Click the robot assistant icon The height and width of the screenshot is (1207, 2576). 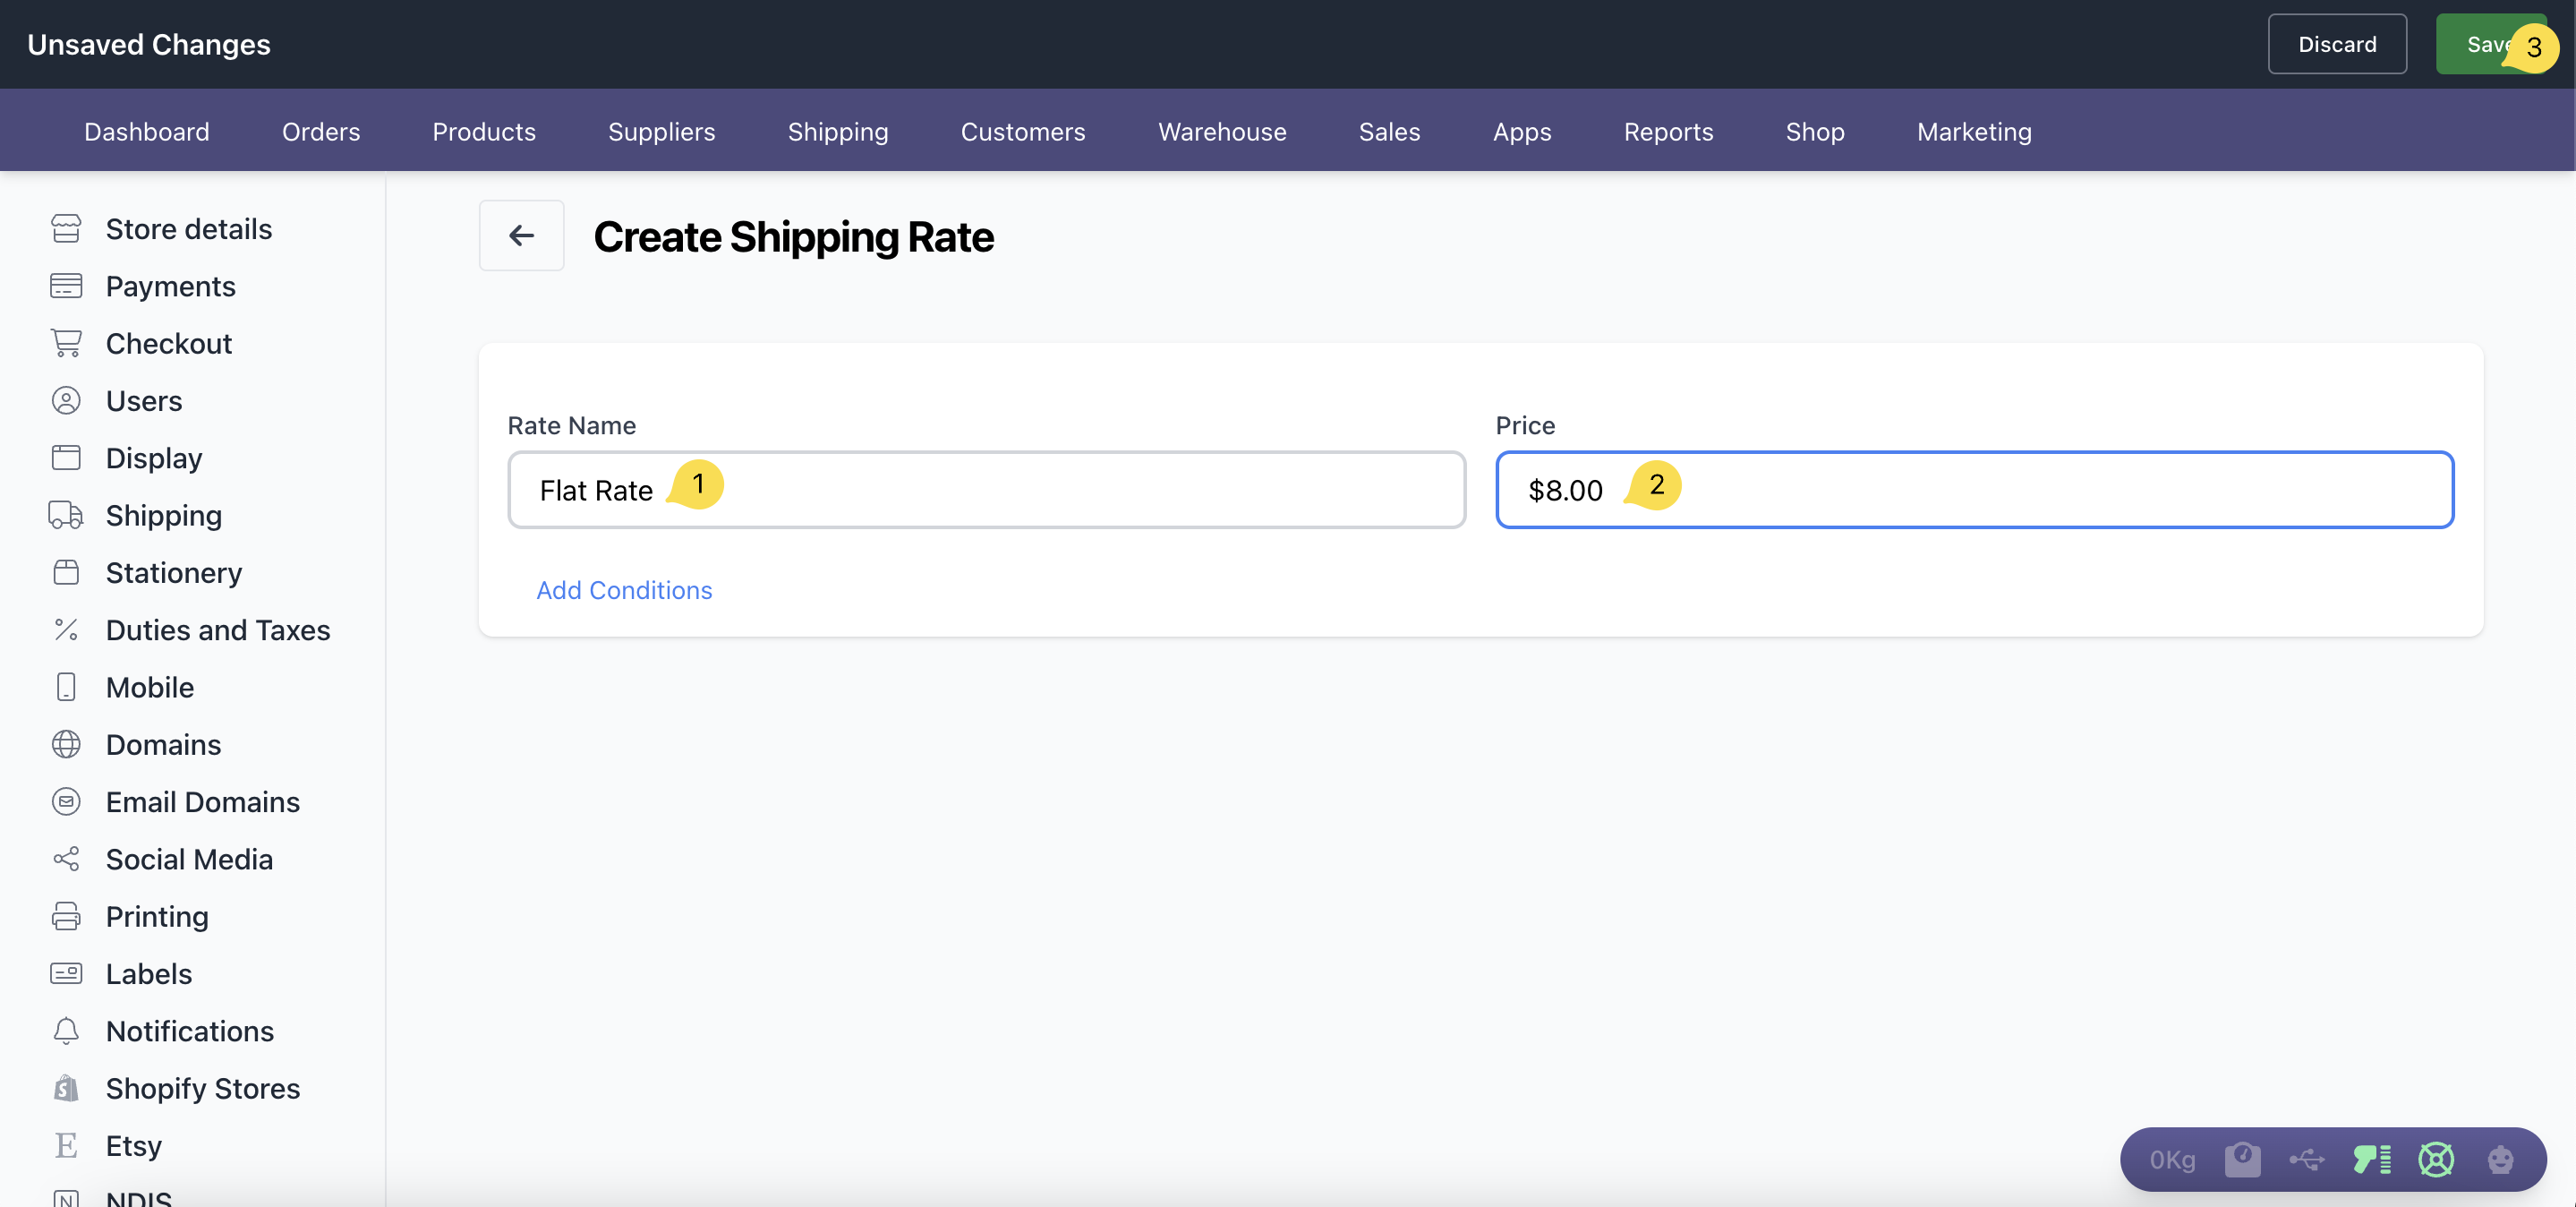(x=2500, y=1159)
